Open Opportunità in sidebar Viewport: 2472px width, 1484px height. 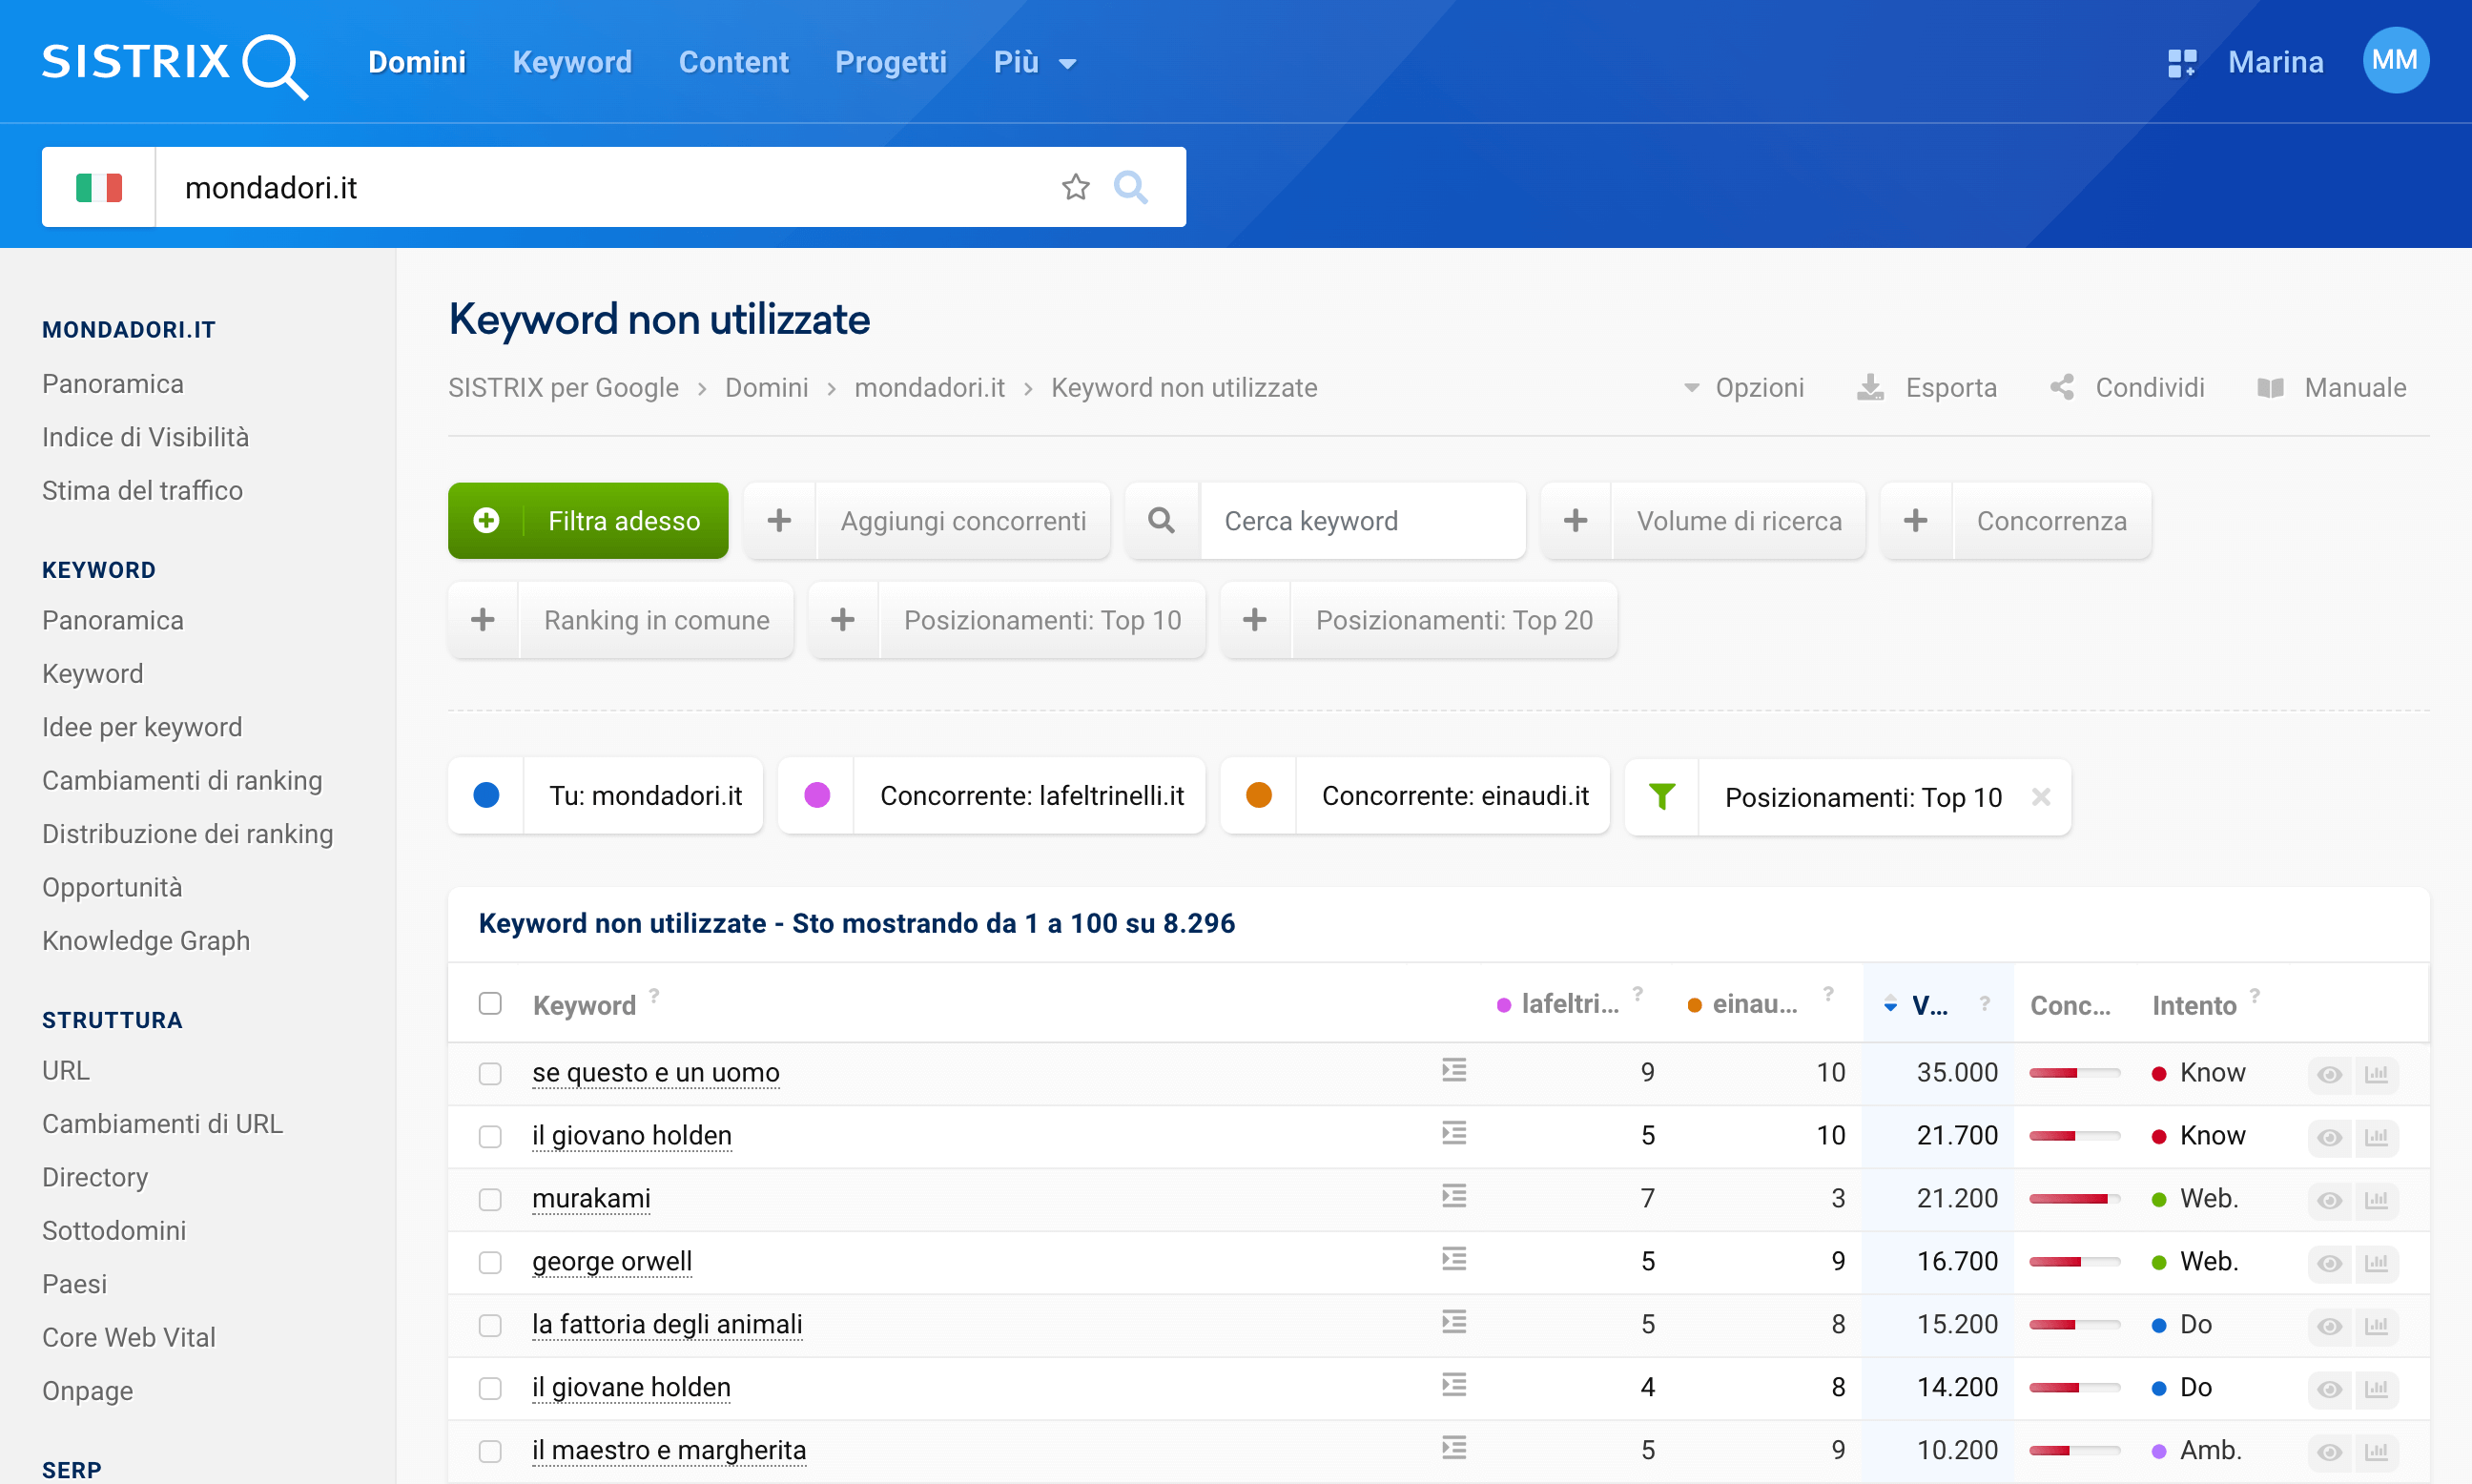[x=112, y=887]
